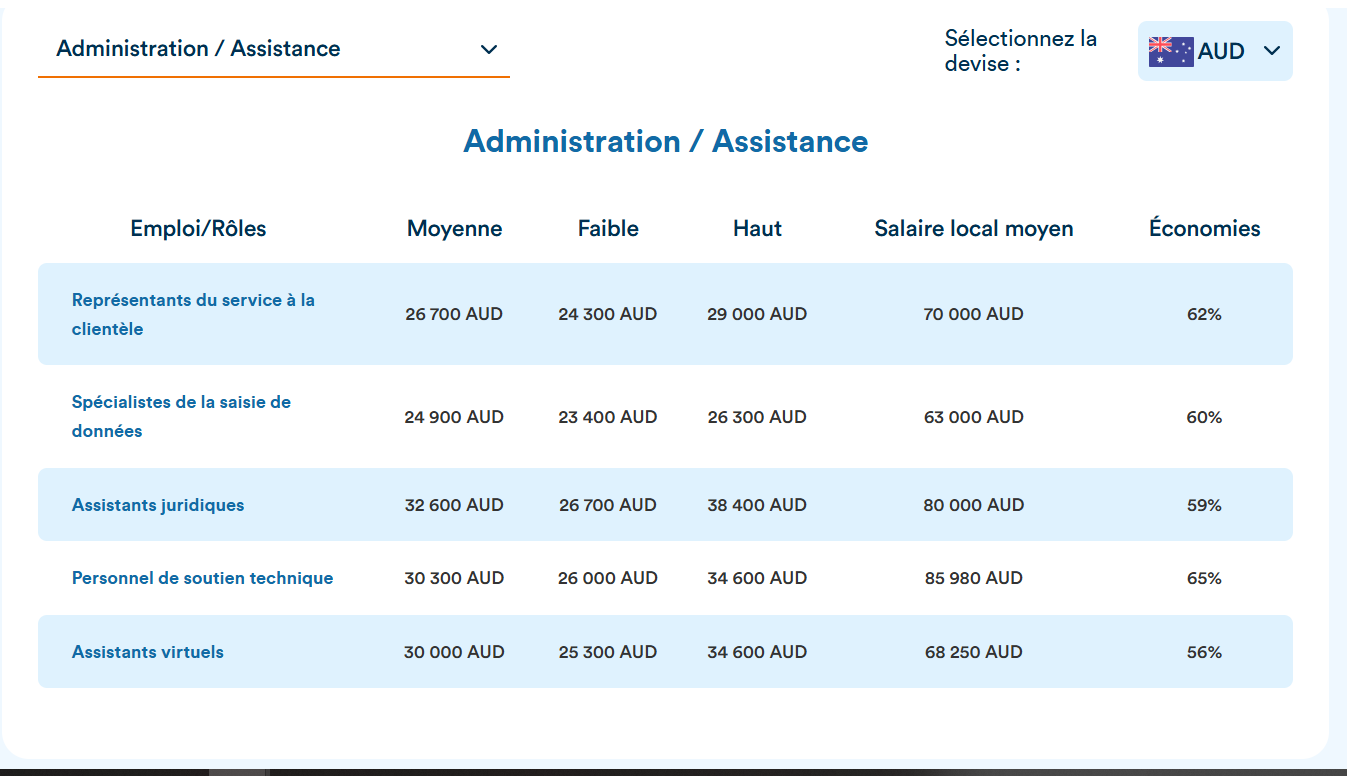Click the blue Administration / Assistance table title
1347x776 pixels.
665,141
